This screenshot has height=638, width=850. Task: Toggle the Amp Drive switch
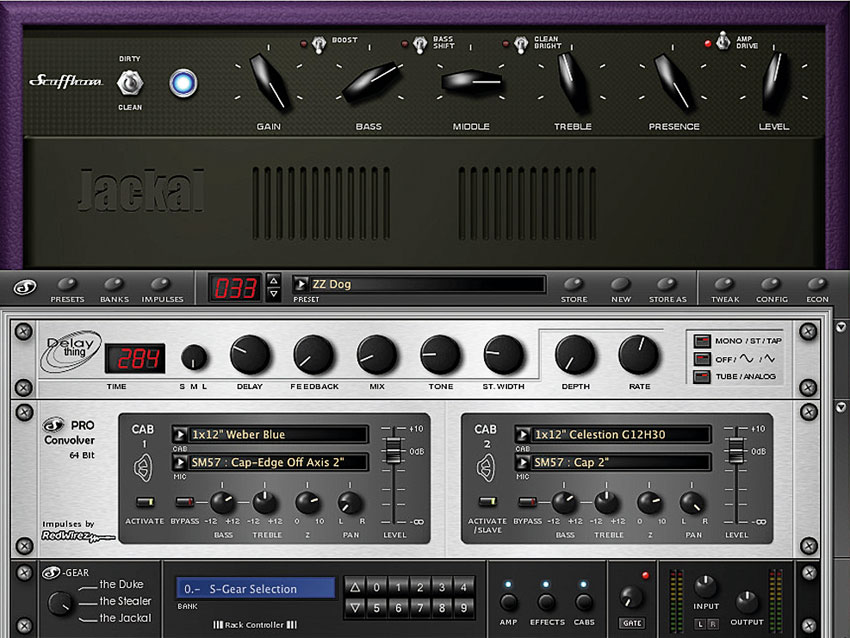coord(723,41)
